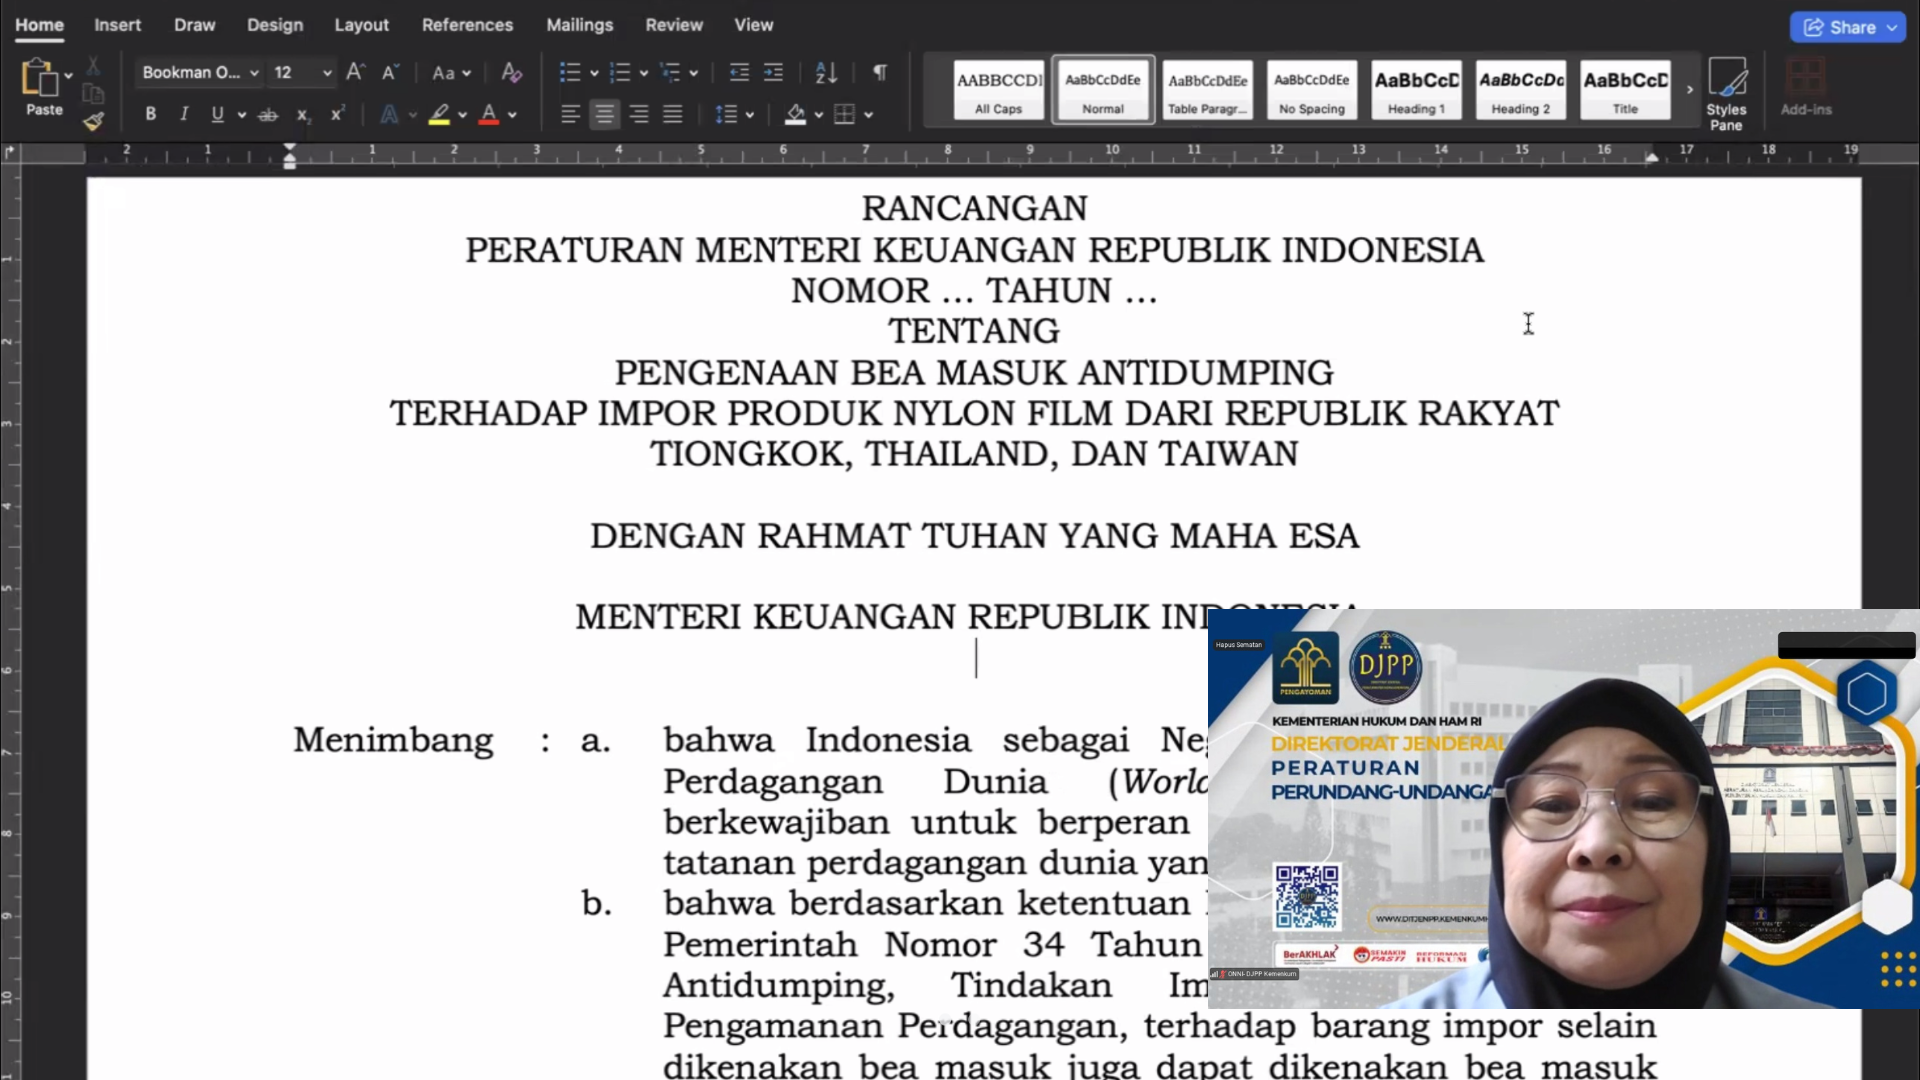Screen dimensions: 1920x1080
Task: Click the ruler tab selector corner
Action: pos(10,153)
